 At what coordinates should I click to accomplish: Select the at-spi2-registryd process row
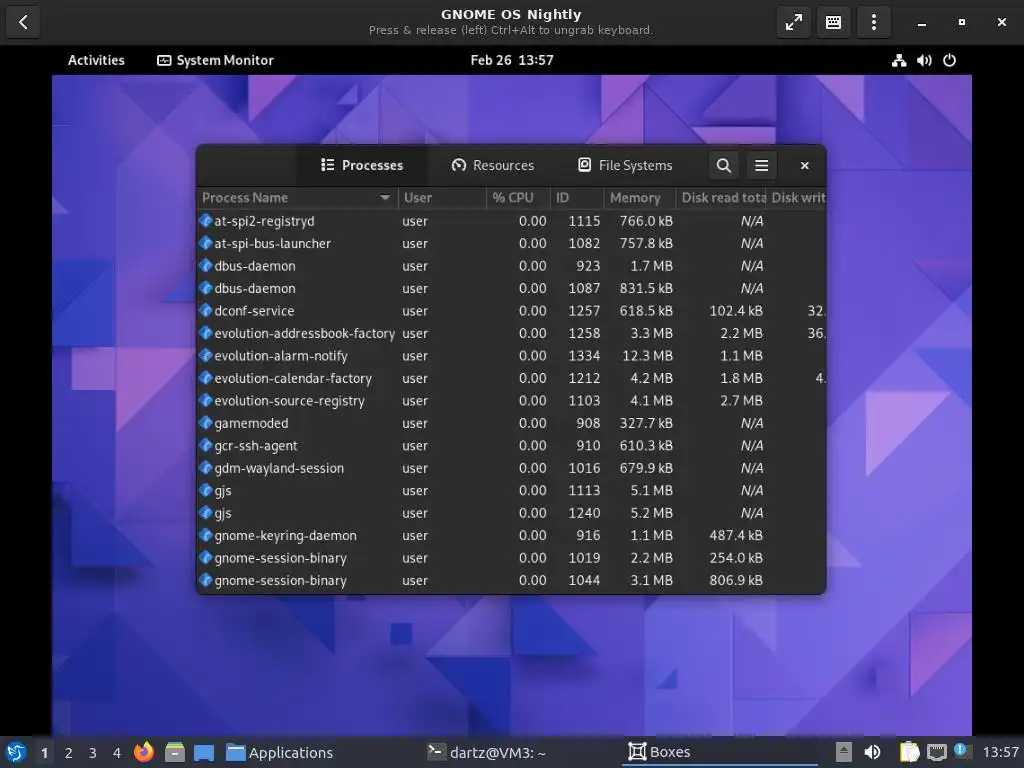coord(511,221)
